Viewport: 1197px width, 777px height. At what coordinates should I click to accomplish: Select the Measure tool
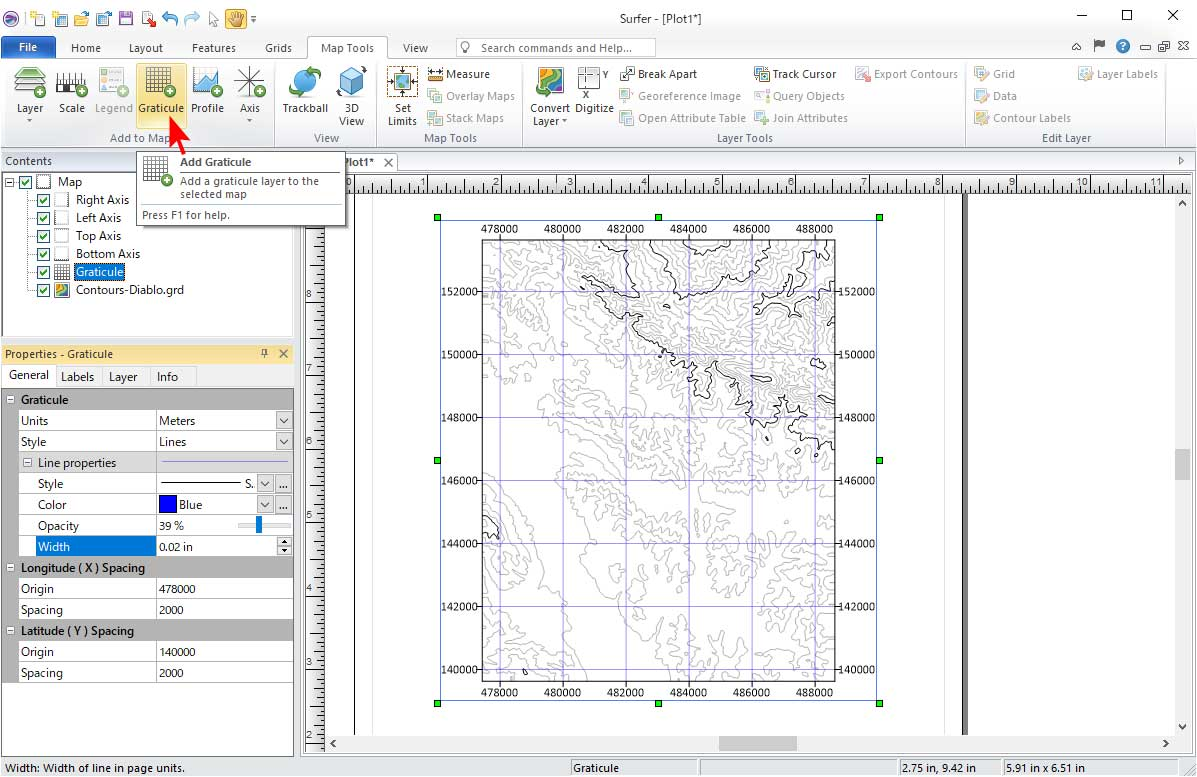[459, 74]
